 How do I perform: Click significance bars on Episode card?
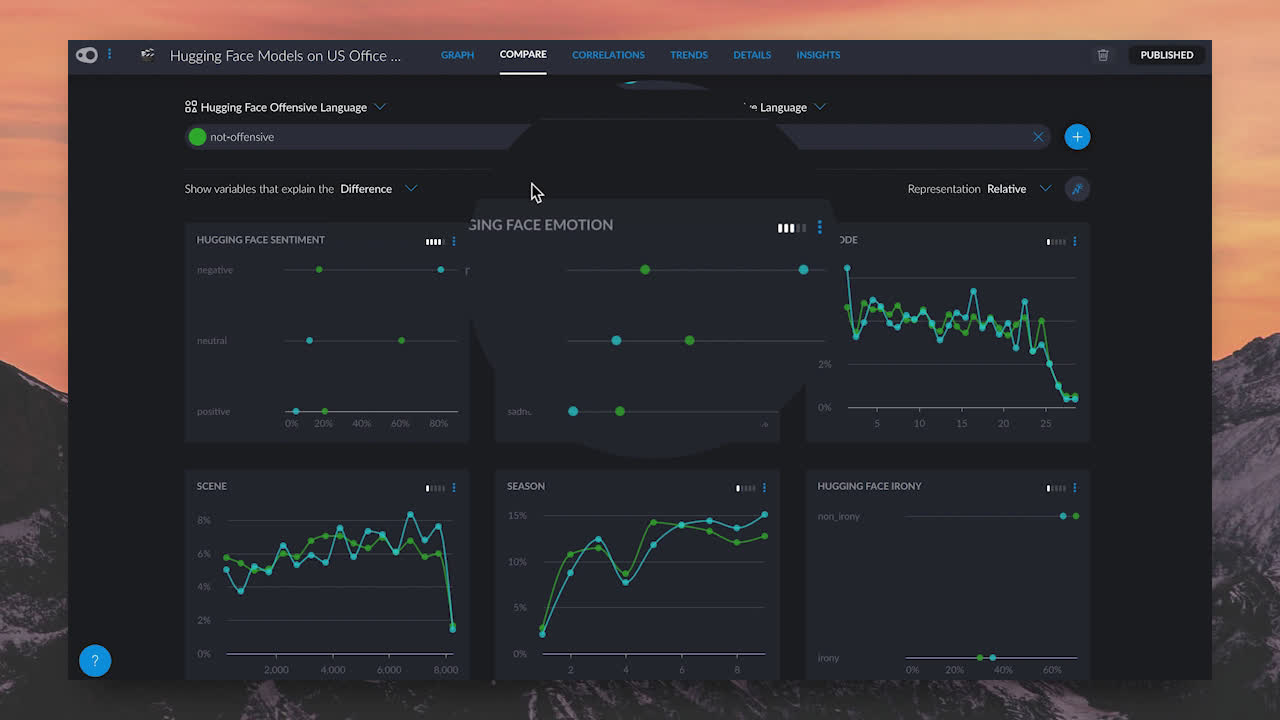pyautogui.click(x=1056, y=241)
